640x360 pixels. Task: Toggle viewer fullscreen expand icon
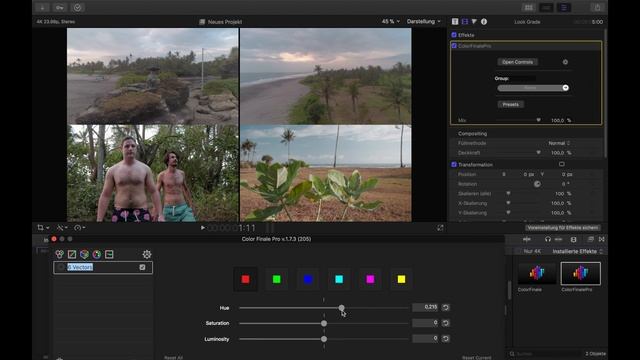tap(440, 228)
